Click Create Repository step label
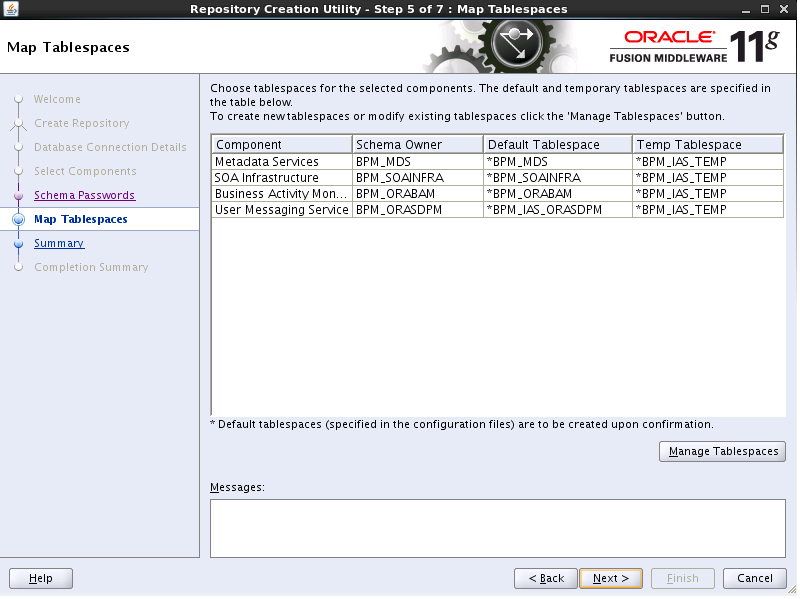Screen dimensions: 800x599 82,123
